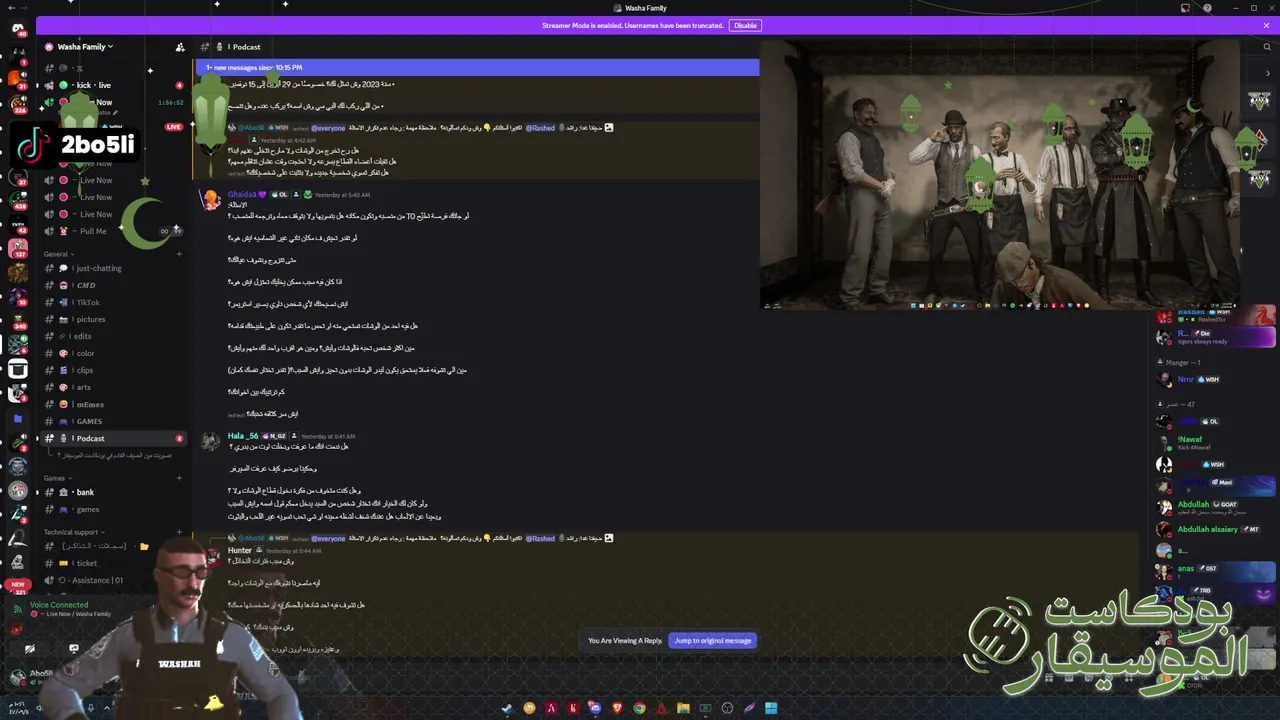The width and height of the screenshot is (1280, 720).
Task: Add a channel to Technical support category
Action: 179,532
